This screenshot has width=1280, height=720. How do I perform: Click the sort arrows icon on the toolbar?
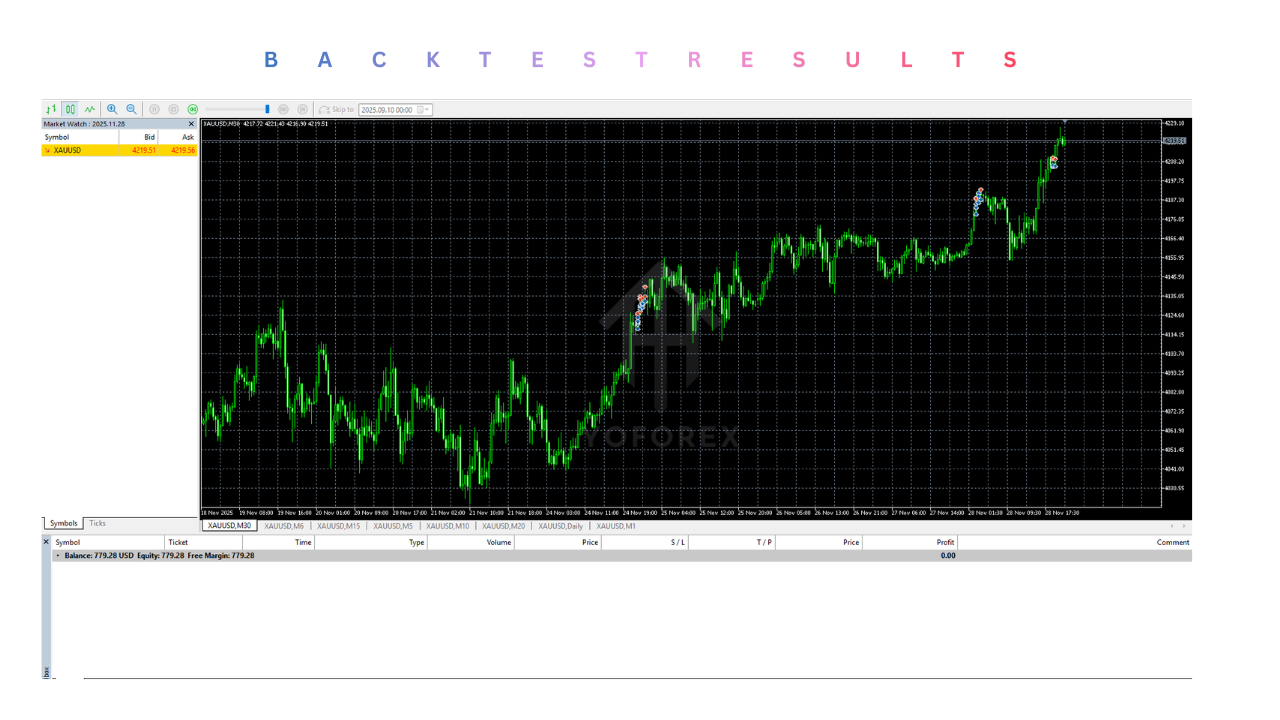(51, 109)
